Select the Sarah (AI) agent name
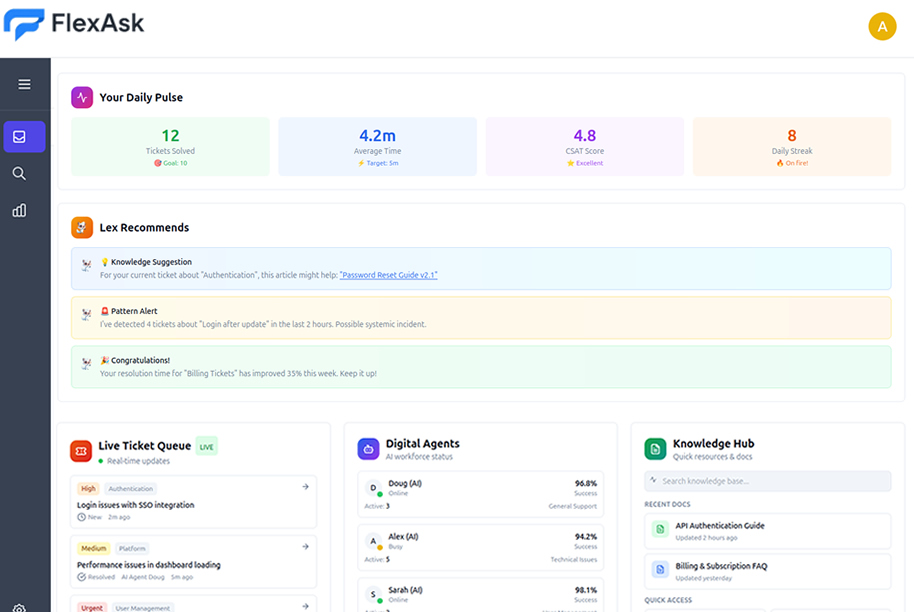Screen dimensions: 914x612 [x=405, y=590]
